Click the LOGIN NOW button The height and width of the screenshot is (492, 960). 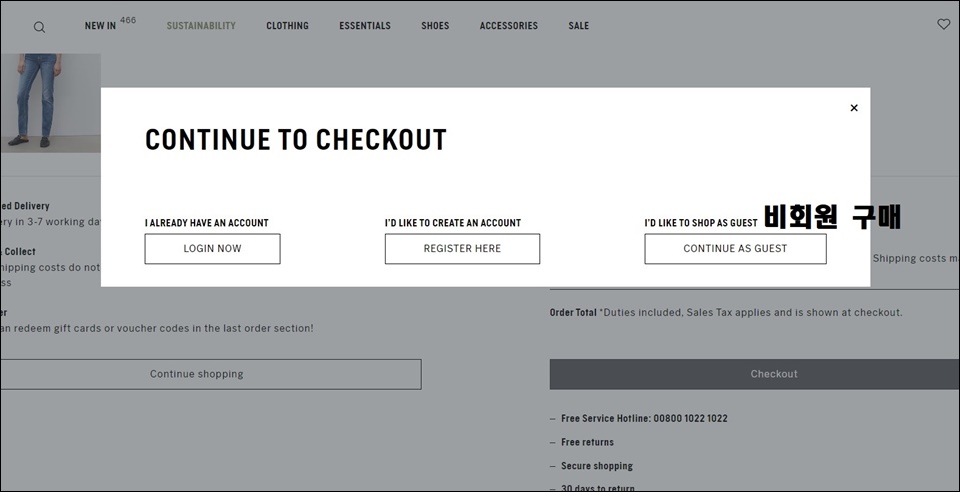coord(212,248)
